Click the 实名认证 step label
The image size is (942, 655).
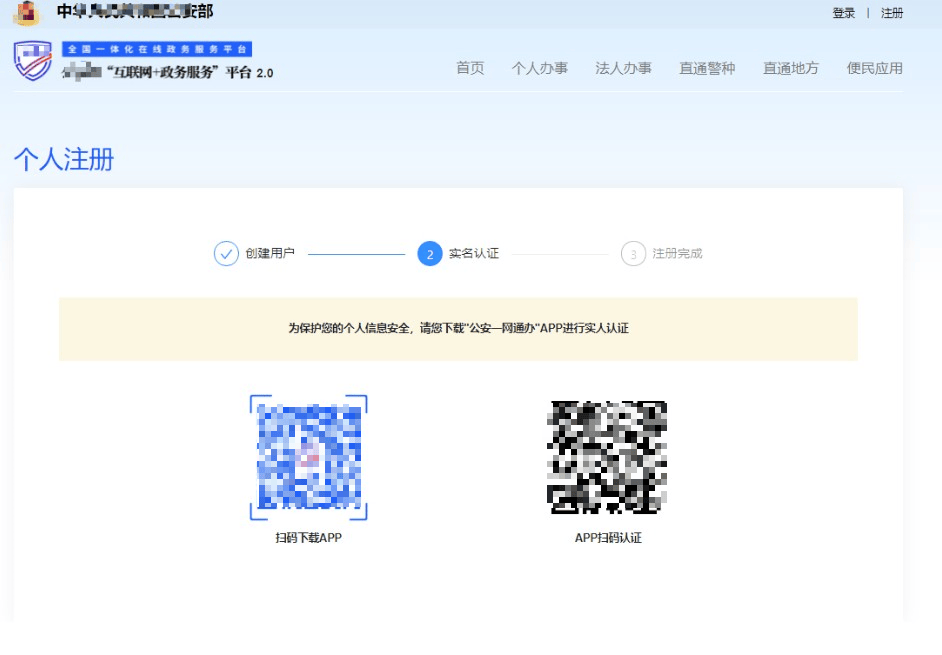[x=474, y=254]
